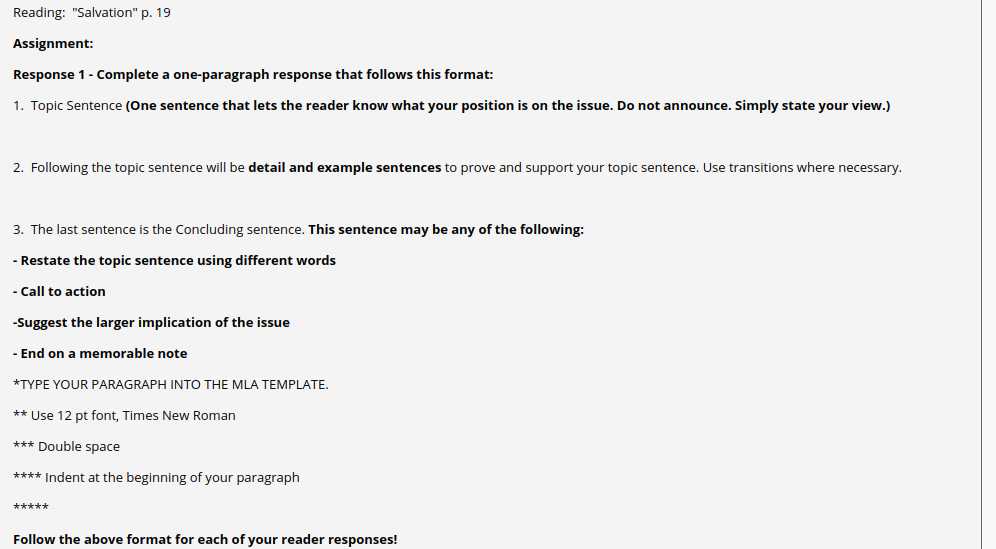Click the "Call to action" line
This screenshot has width=996, height=549.
pos(59,292)
